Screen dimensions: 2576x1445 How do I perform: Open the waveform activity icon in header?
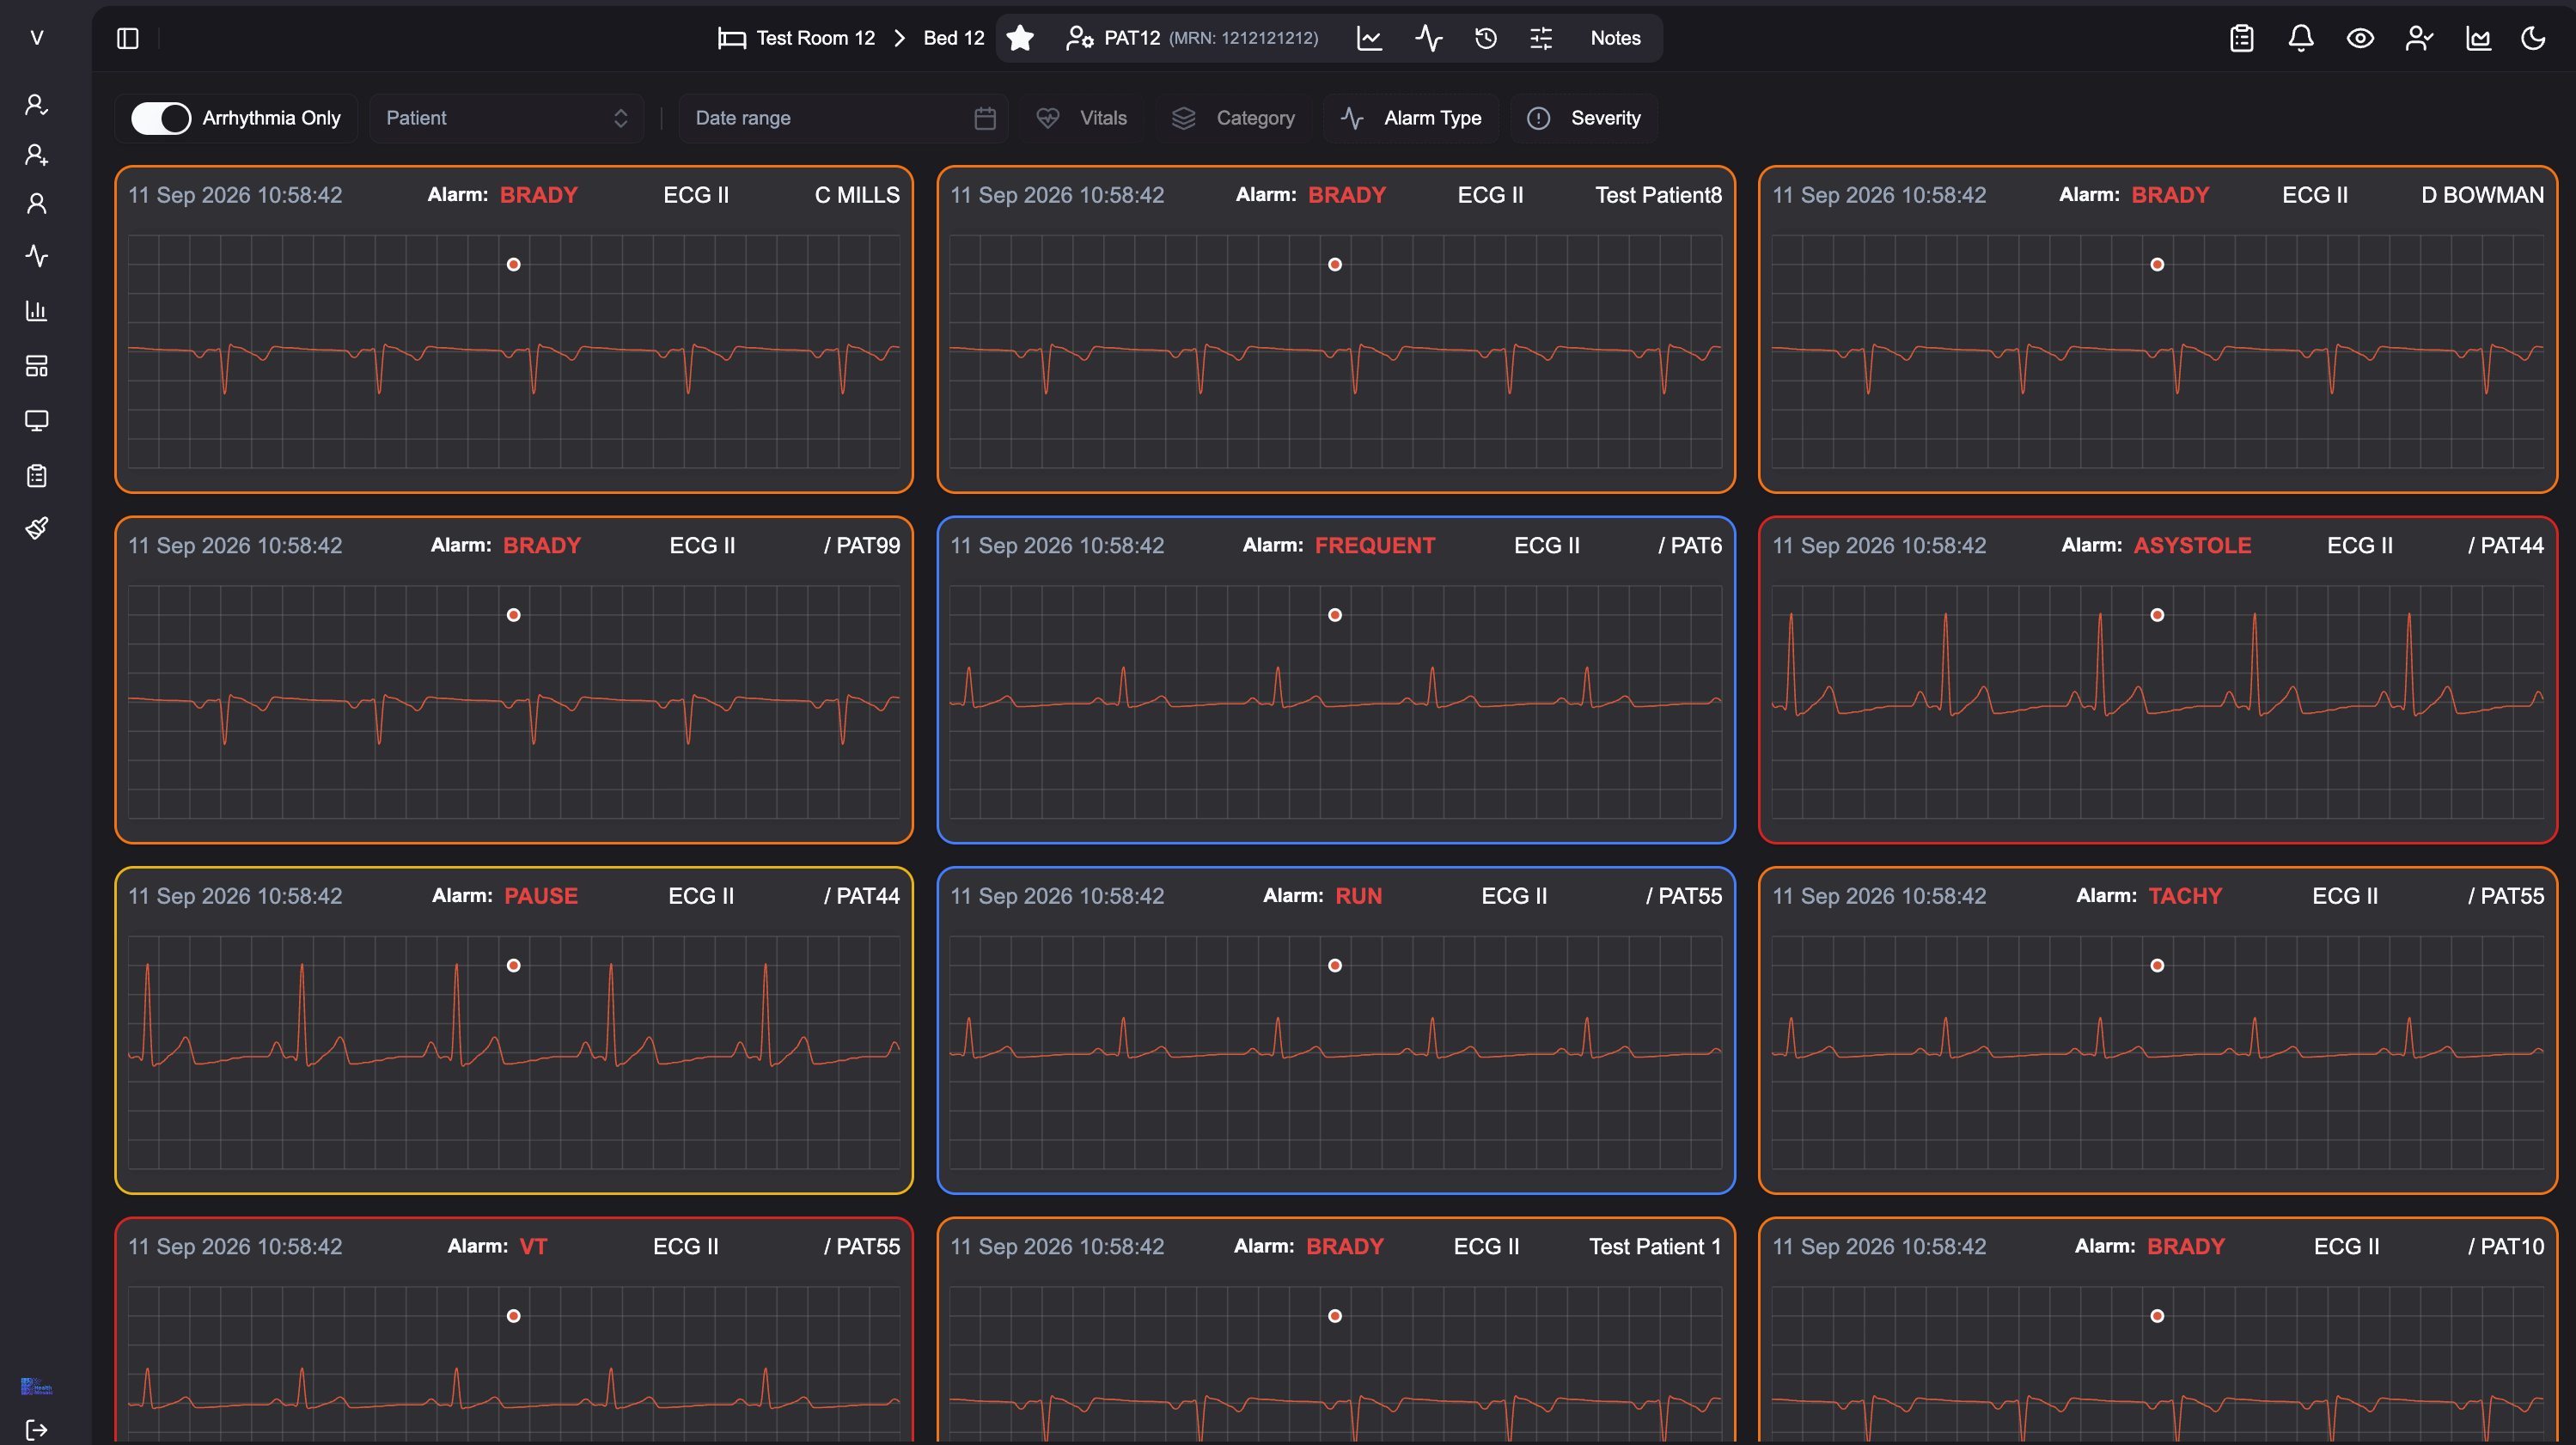1429,38
